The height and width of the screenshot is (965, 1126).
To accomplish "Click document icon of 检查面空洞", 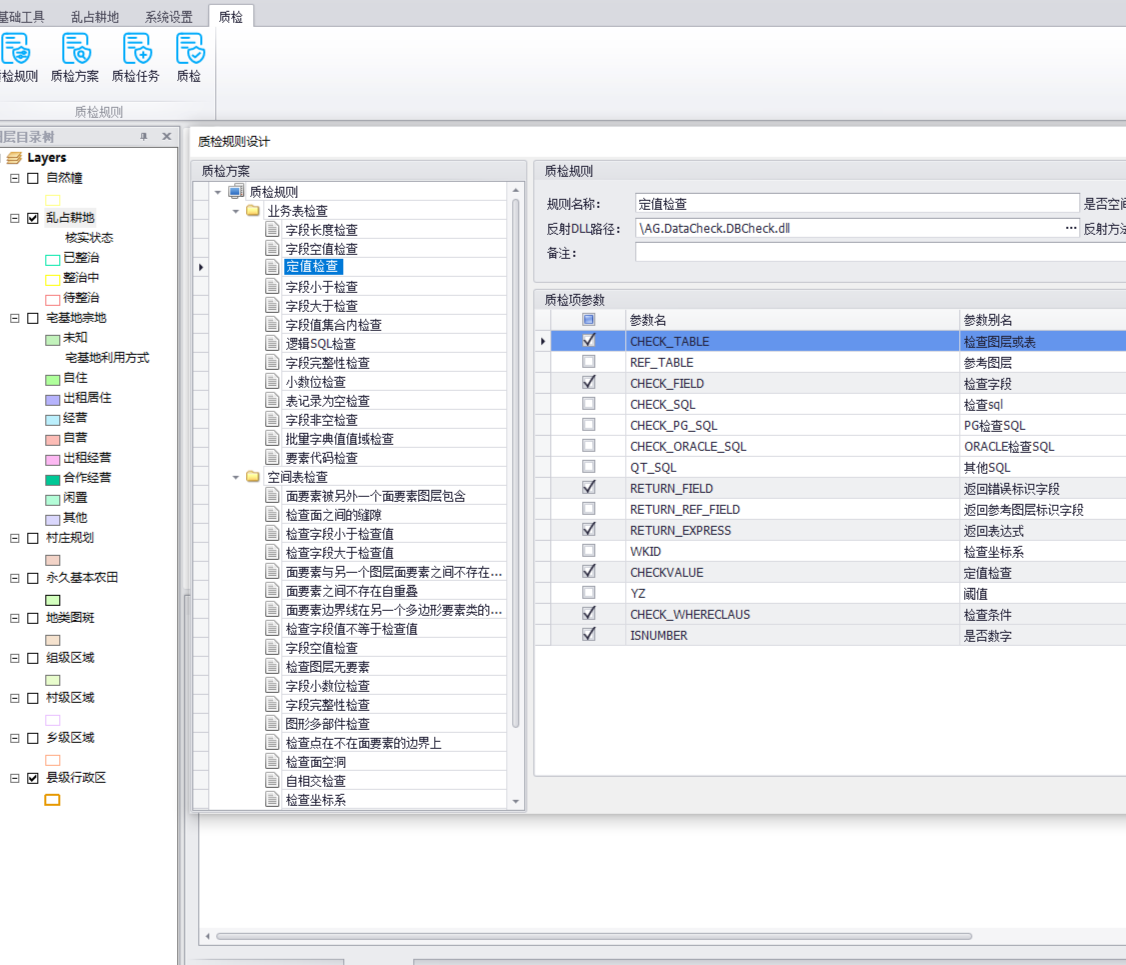I will (272, 761).
